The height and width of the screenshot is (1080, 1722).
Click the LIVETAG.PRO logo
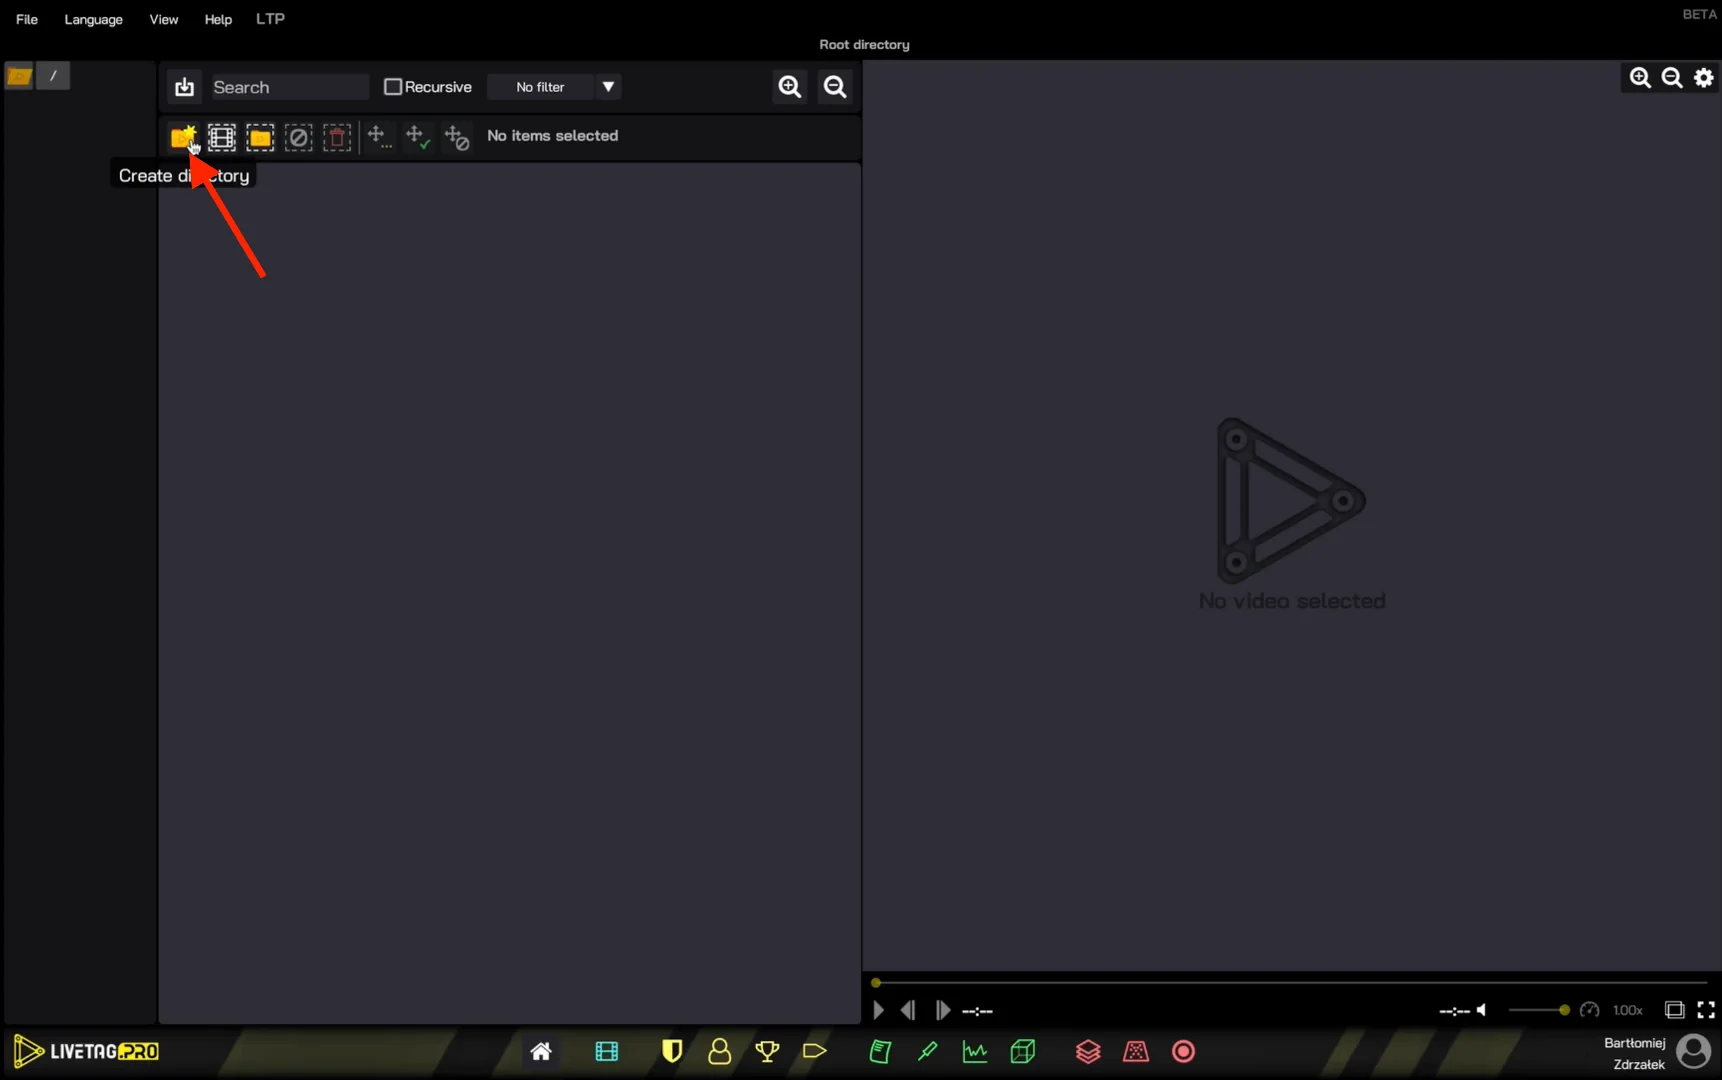pos(85,1051)
